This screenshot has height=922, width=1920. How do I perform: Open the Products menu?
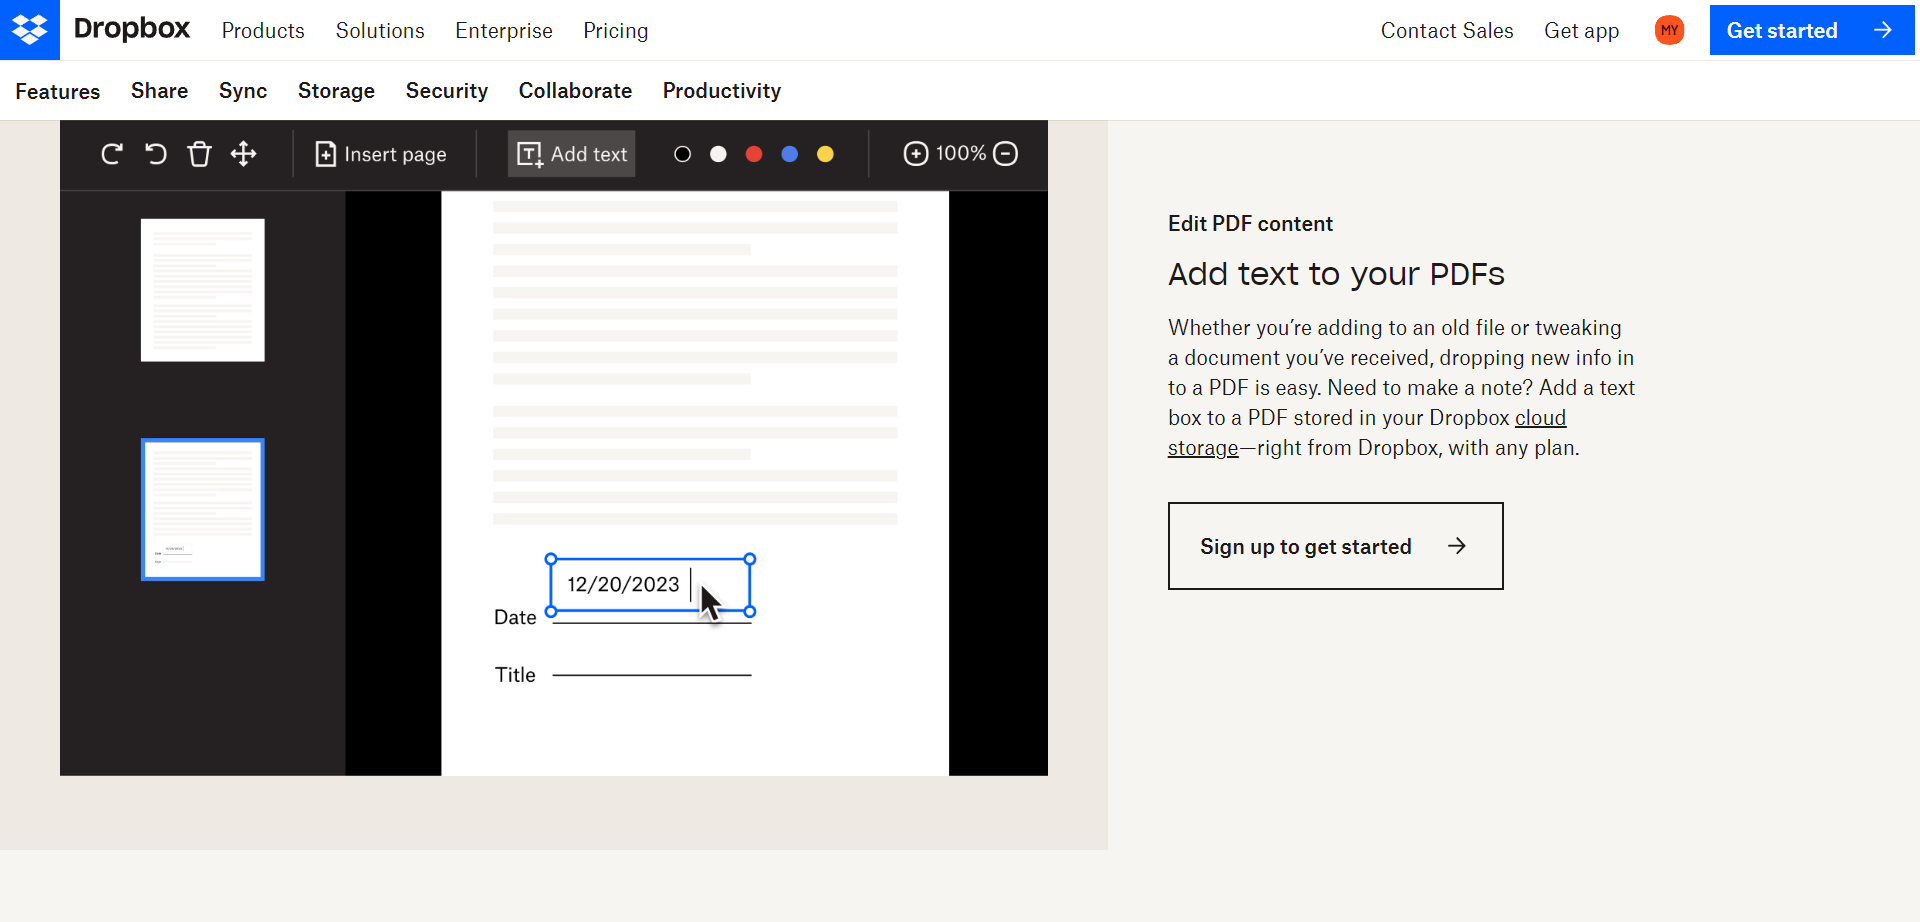(262, 30)
